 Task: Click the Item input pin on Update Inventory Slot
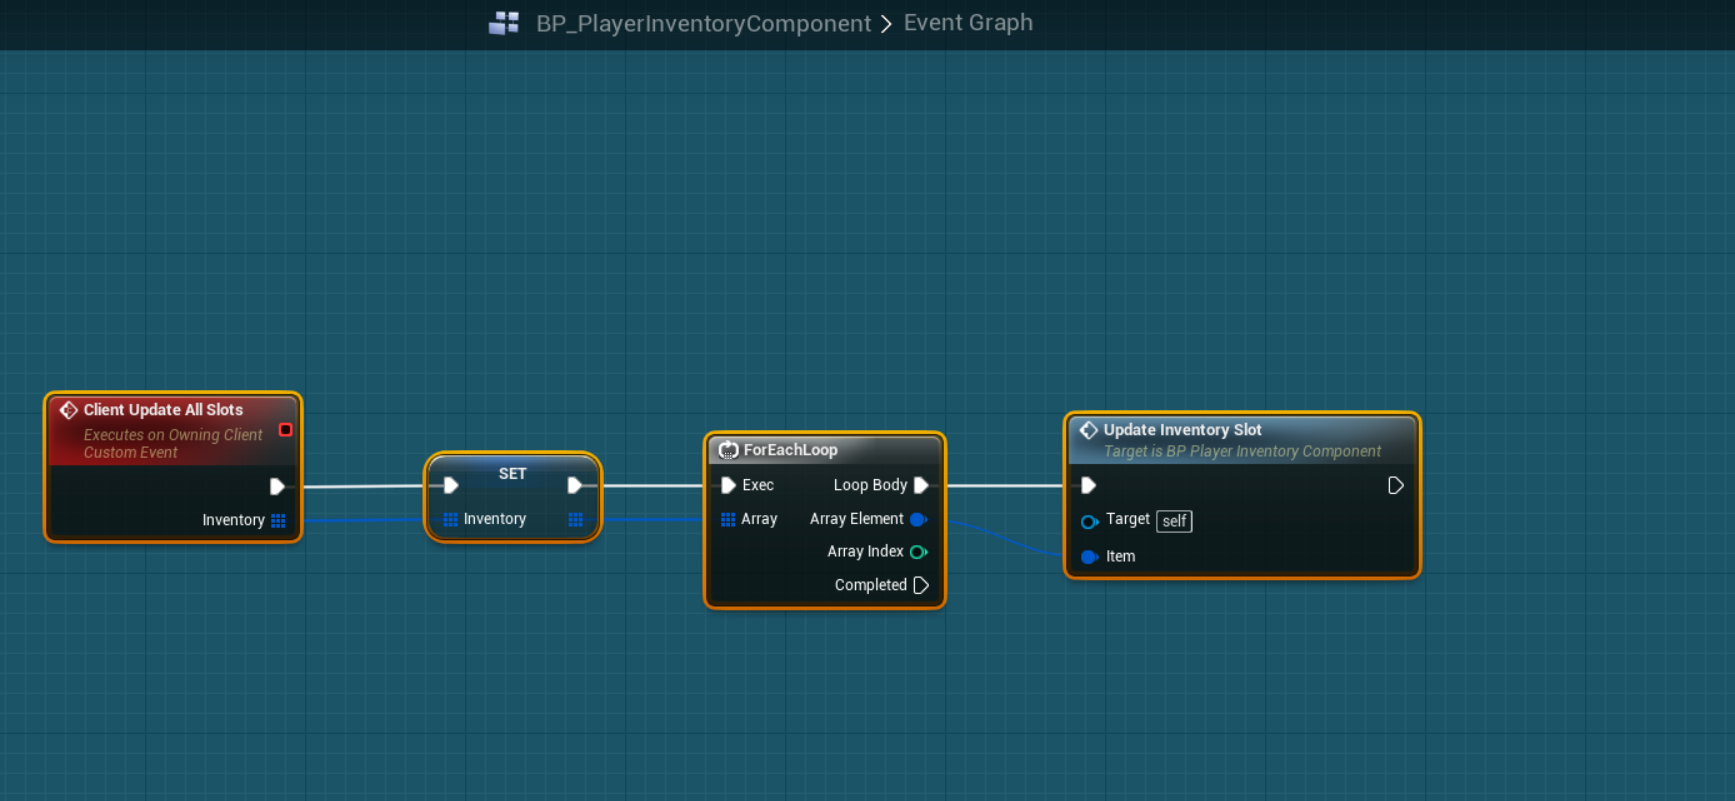1089,557
